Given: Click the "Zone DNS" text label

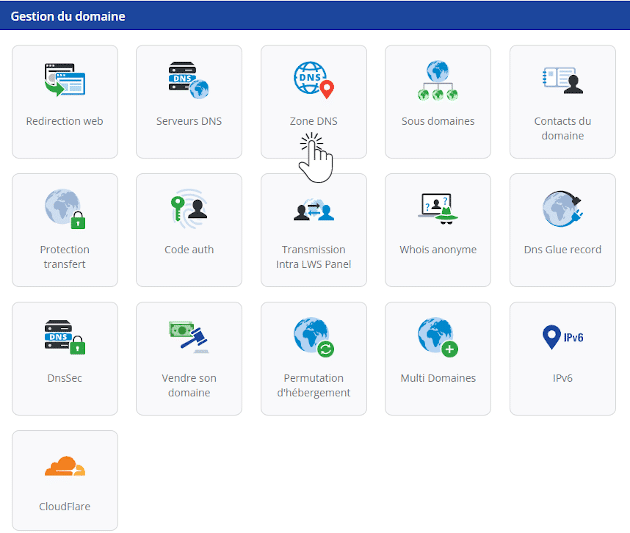Looking at the screenshot, I should tap(313, 122).
